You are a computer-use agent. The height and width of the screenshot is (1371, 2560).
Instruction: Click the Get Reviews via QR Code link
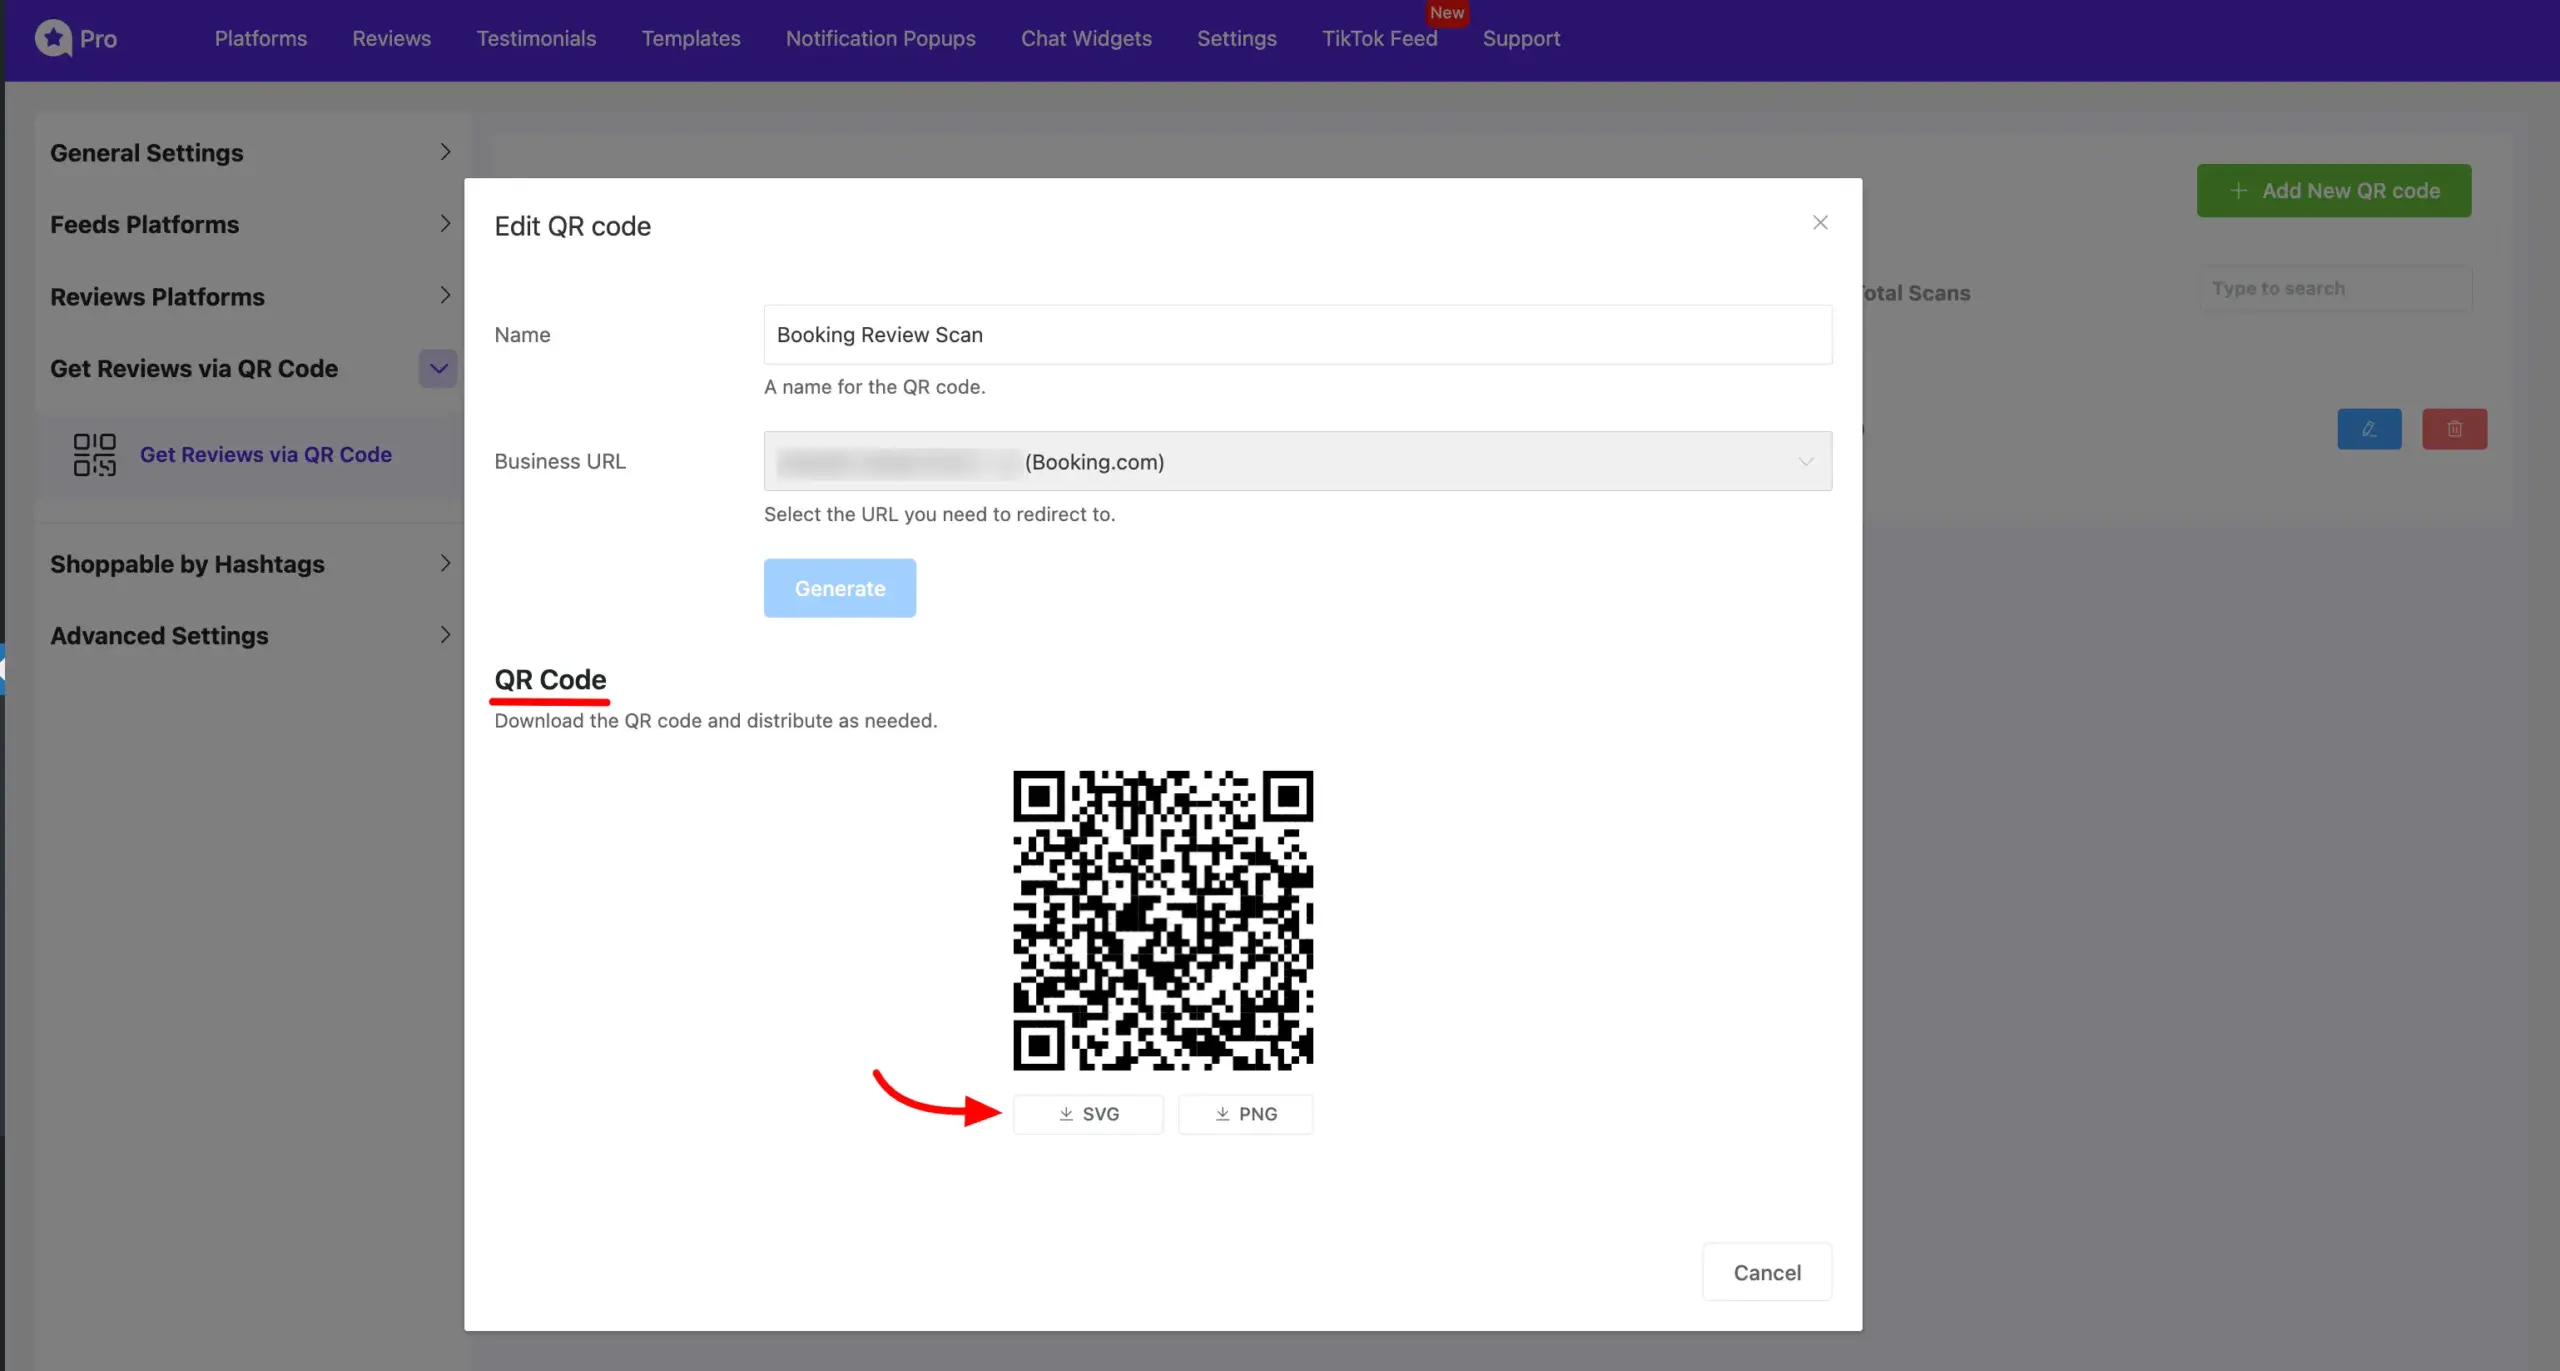coord(265,454)
